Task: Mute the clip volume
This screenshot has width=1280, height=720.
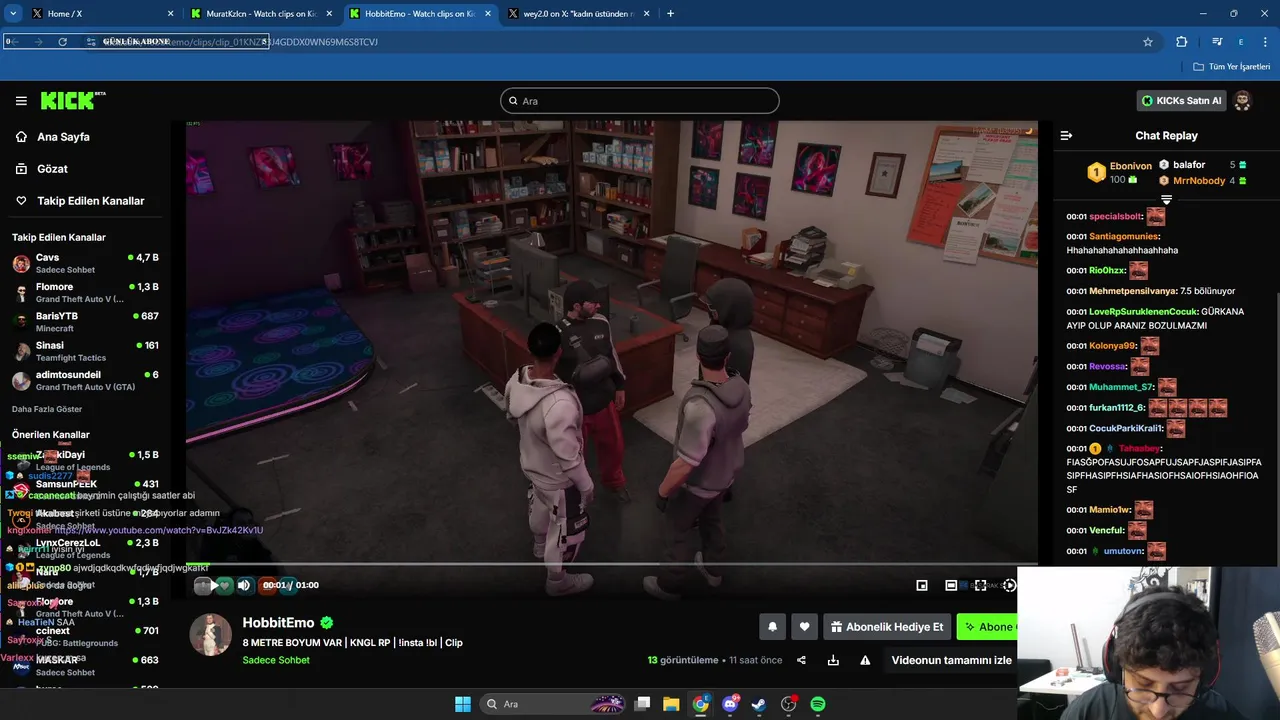Action: pos(243,585)
